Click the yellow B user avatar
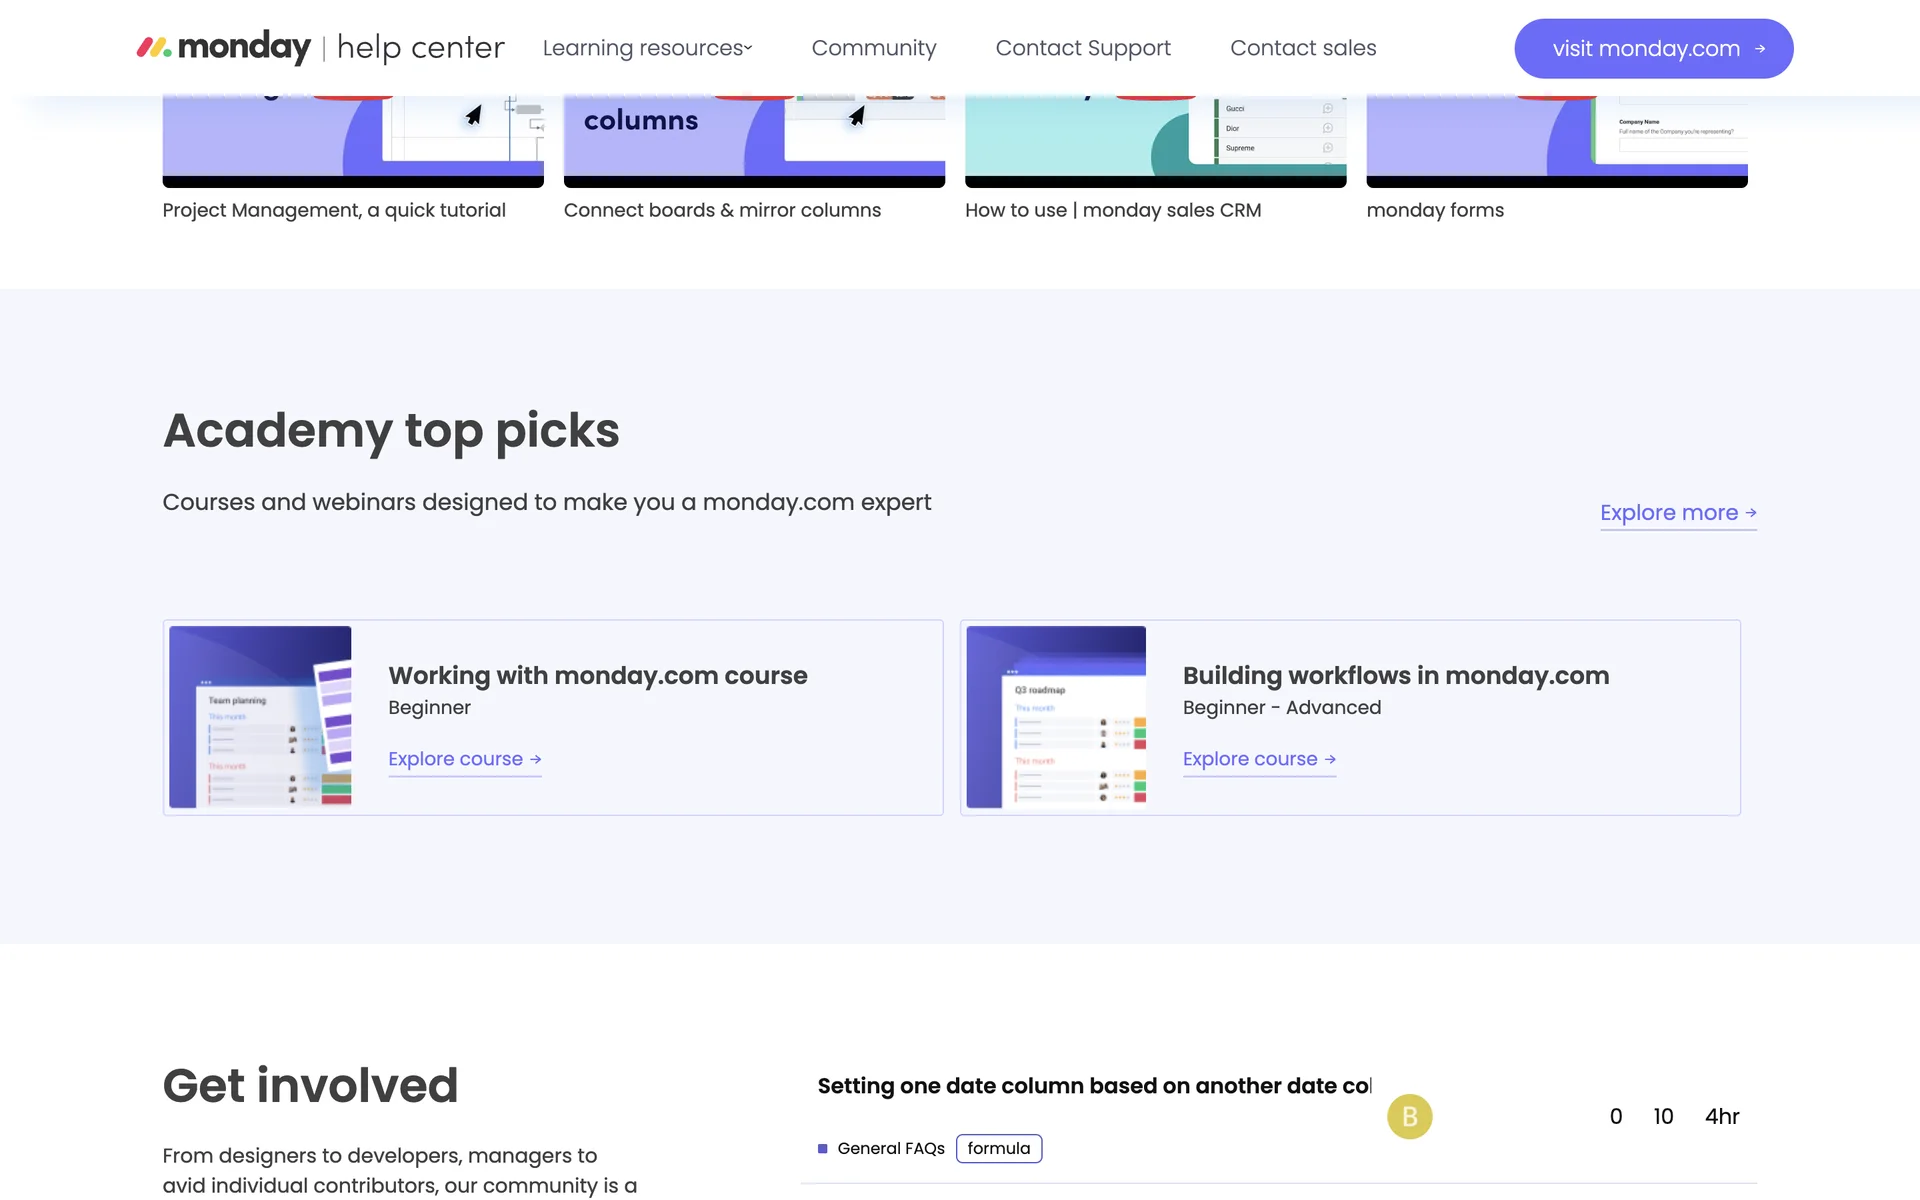 [1409, 1117]
